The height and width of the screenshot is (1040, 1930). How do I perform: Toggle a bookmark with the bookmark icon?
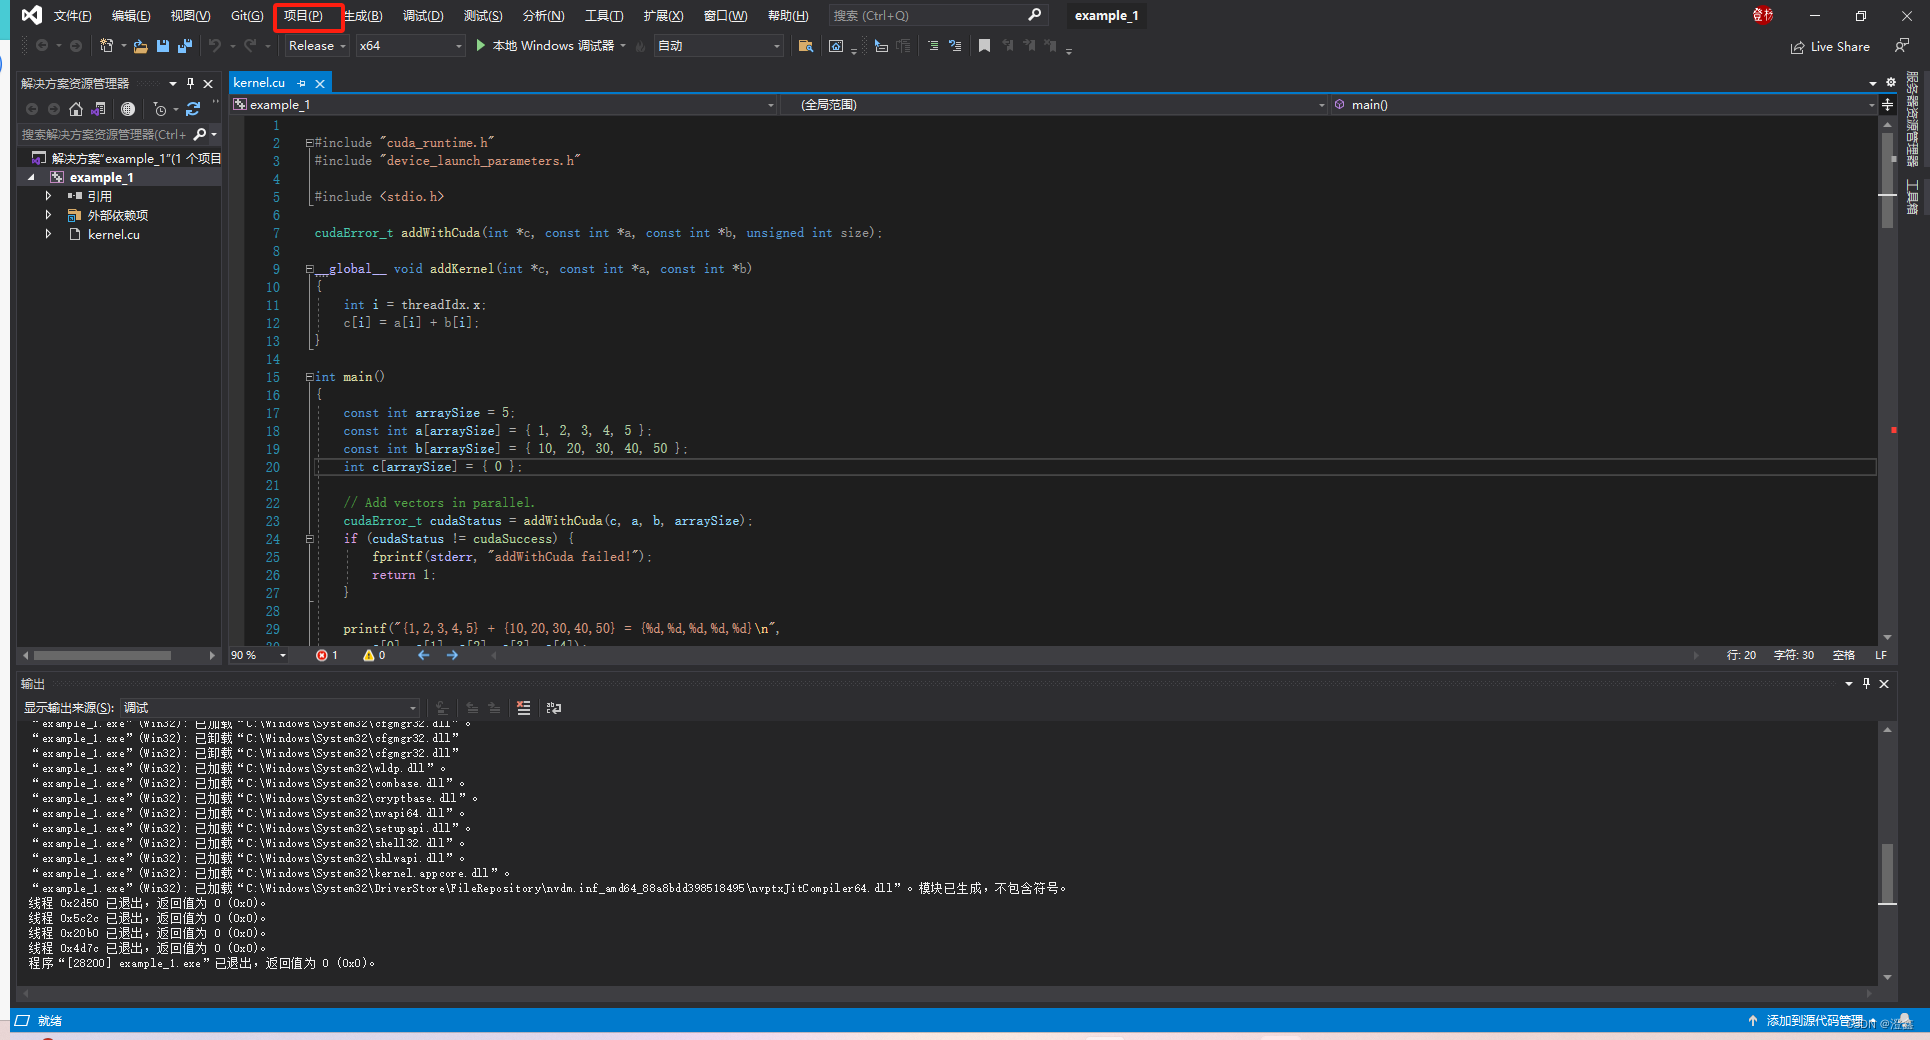click(x=984, y=46)
